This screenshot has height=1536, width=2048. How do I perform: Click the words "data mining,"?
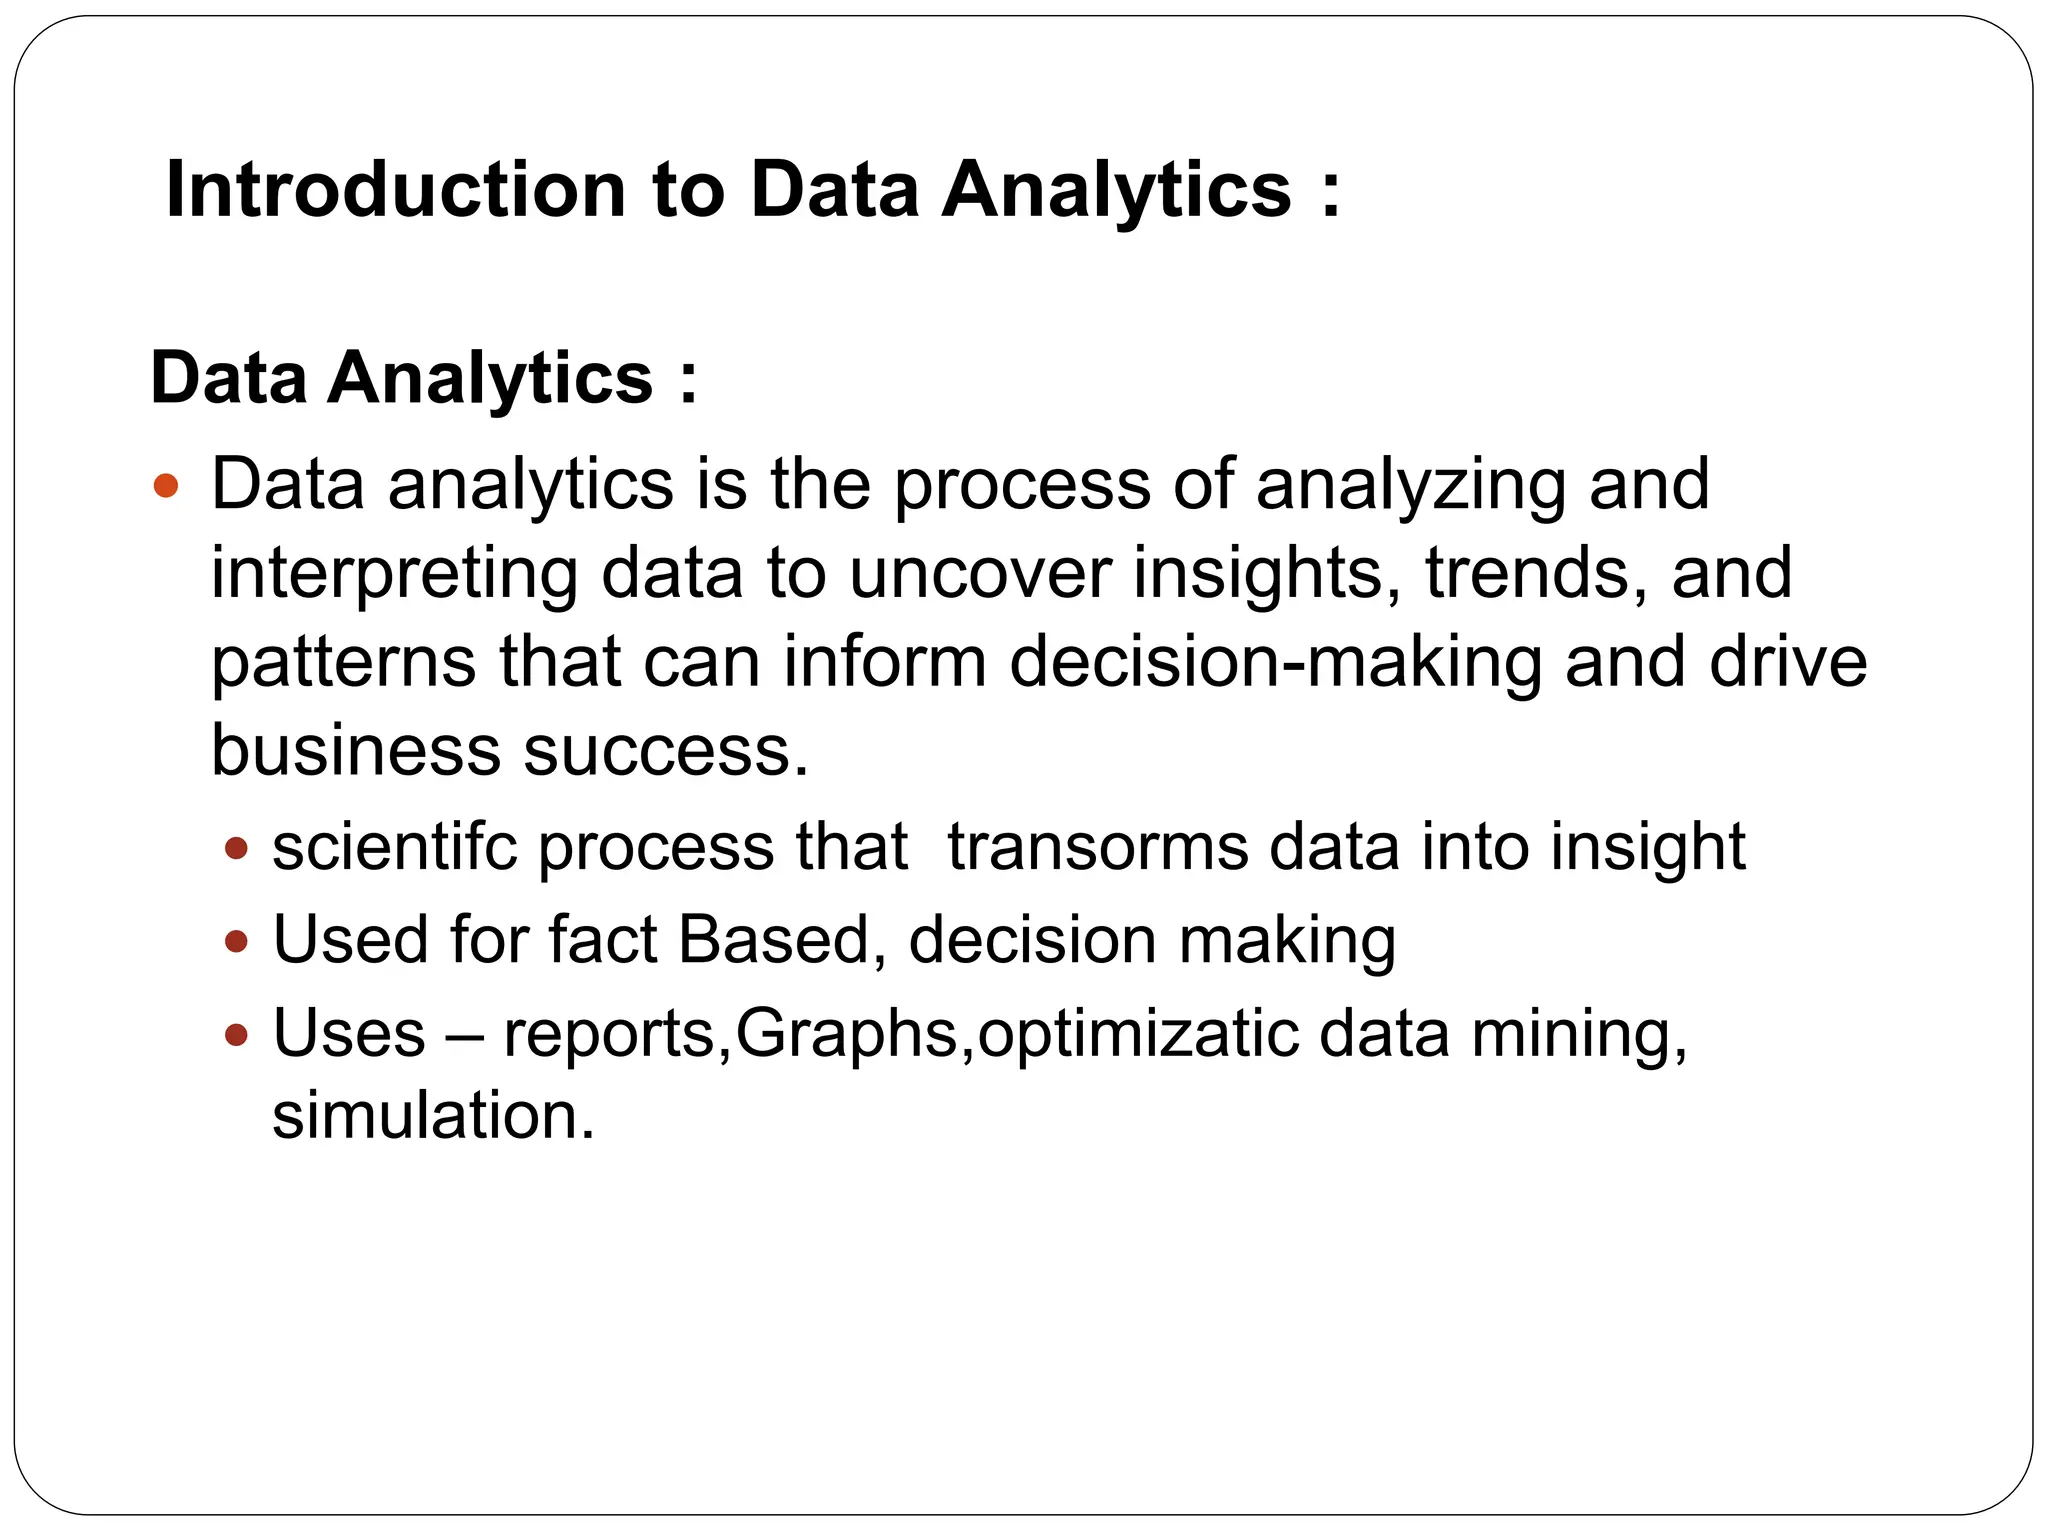[x=1502, y=1033]
